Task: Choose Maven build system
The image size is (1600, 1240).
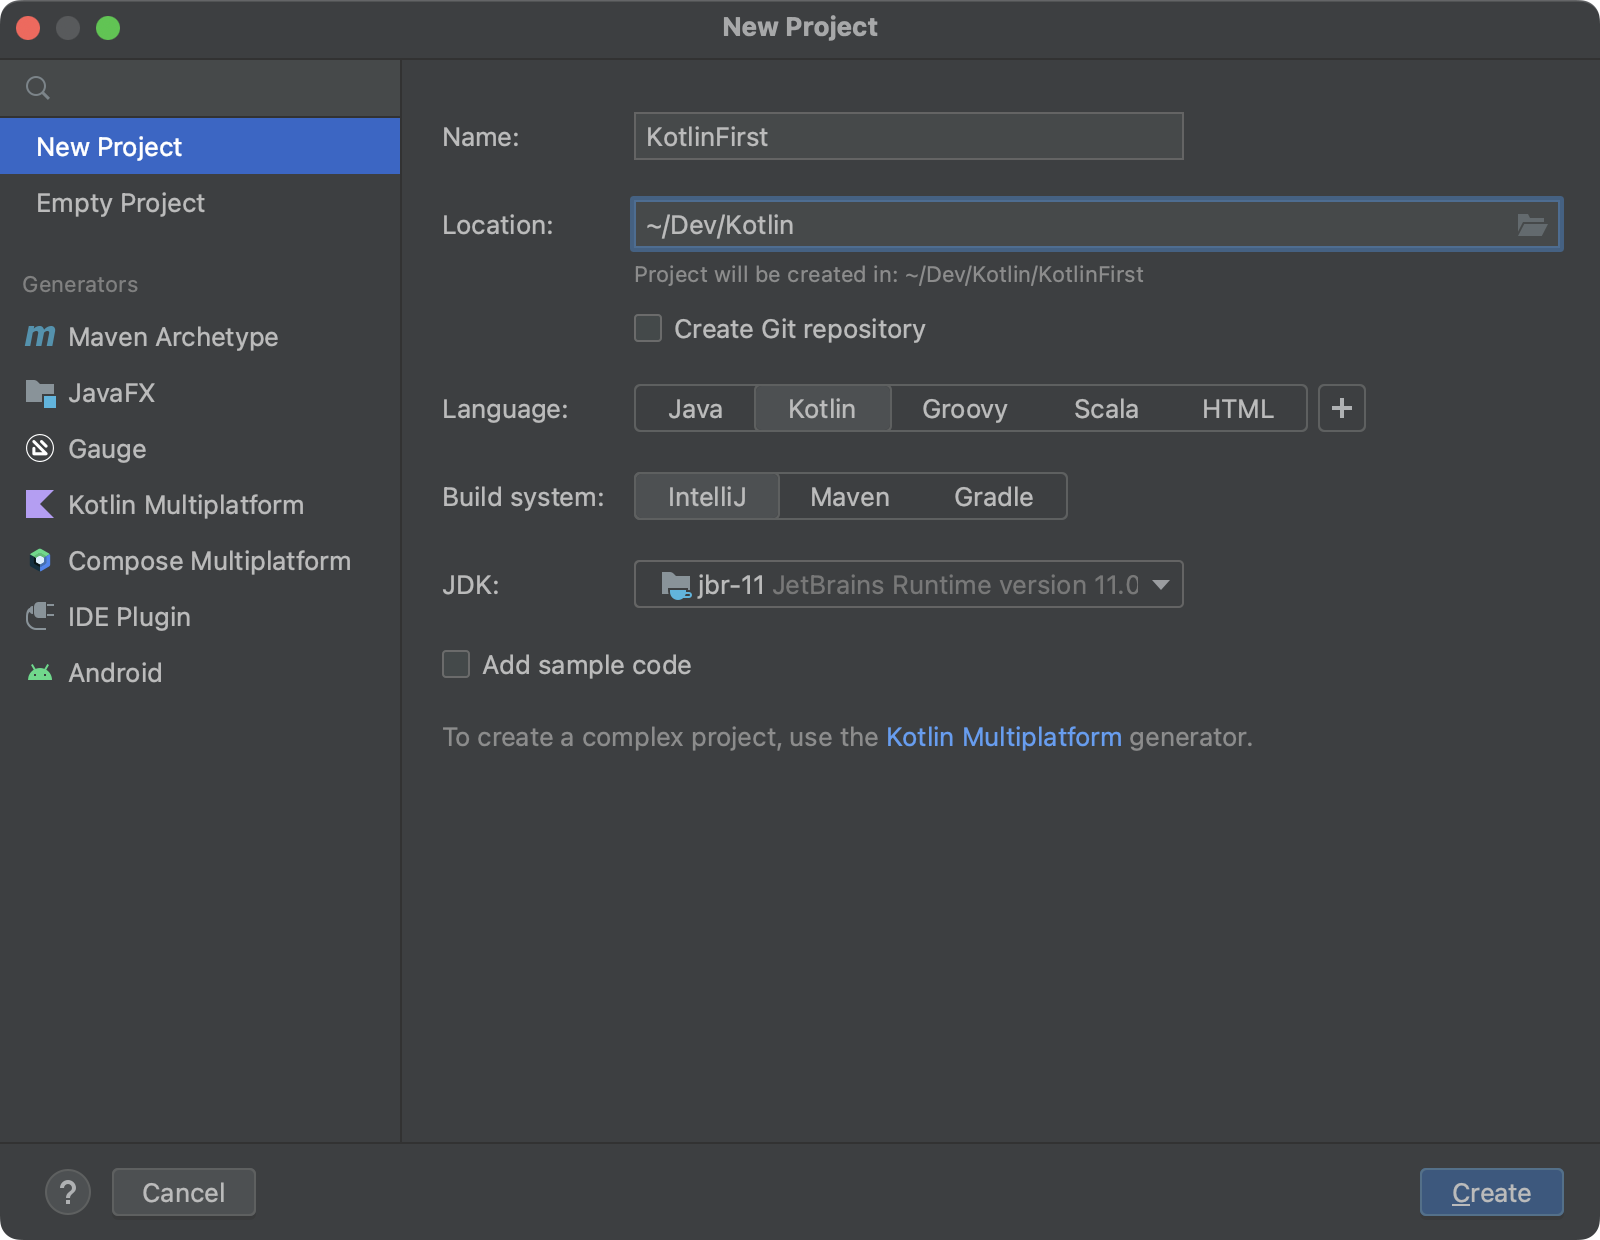Action: point(849,496)
